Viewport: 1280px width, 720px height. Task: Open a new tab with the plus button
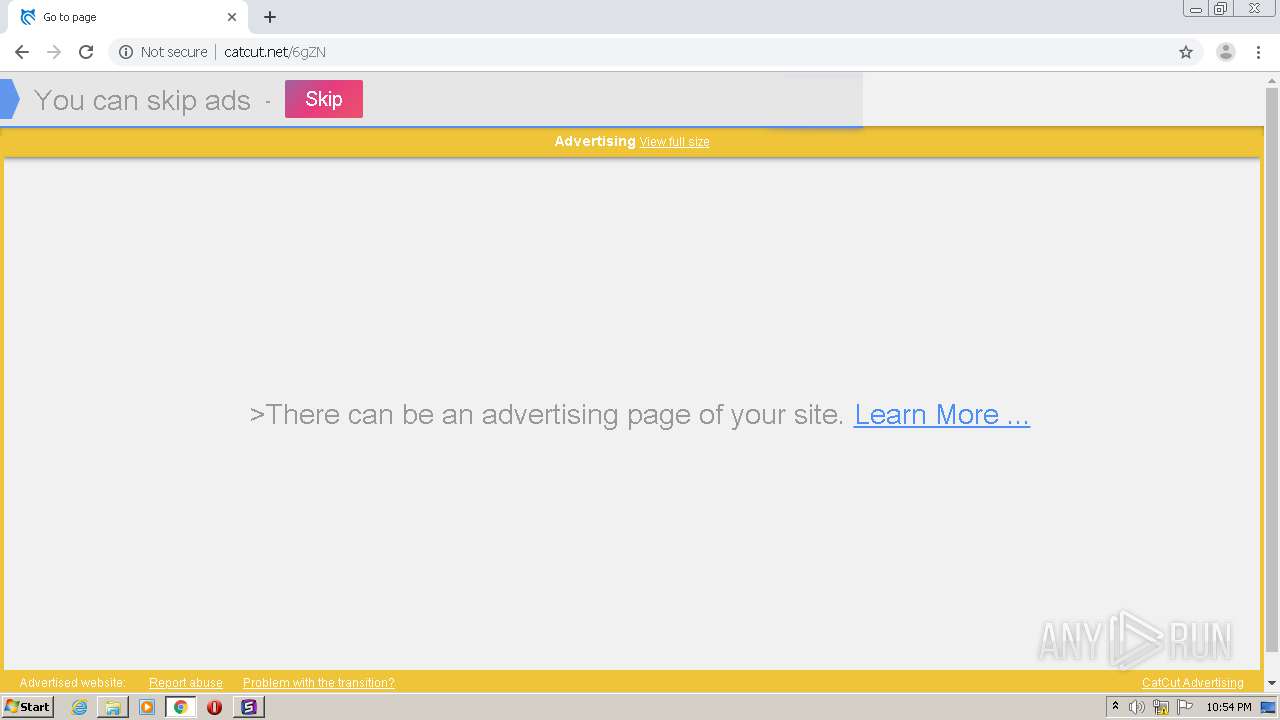pos(270,17)
